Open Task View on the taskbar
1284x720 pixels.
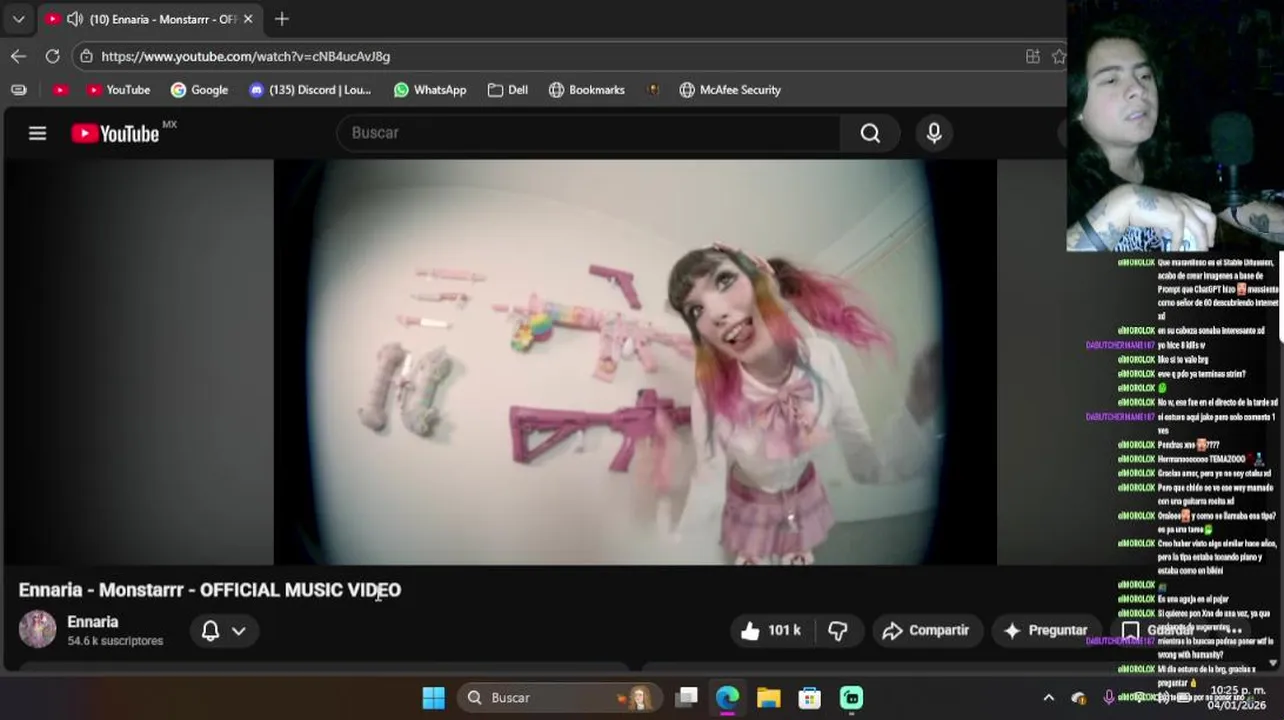(687, 698)
